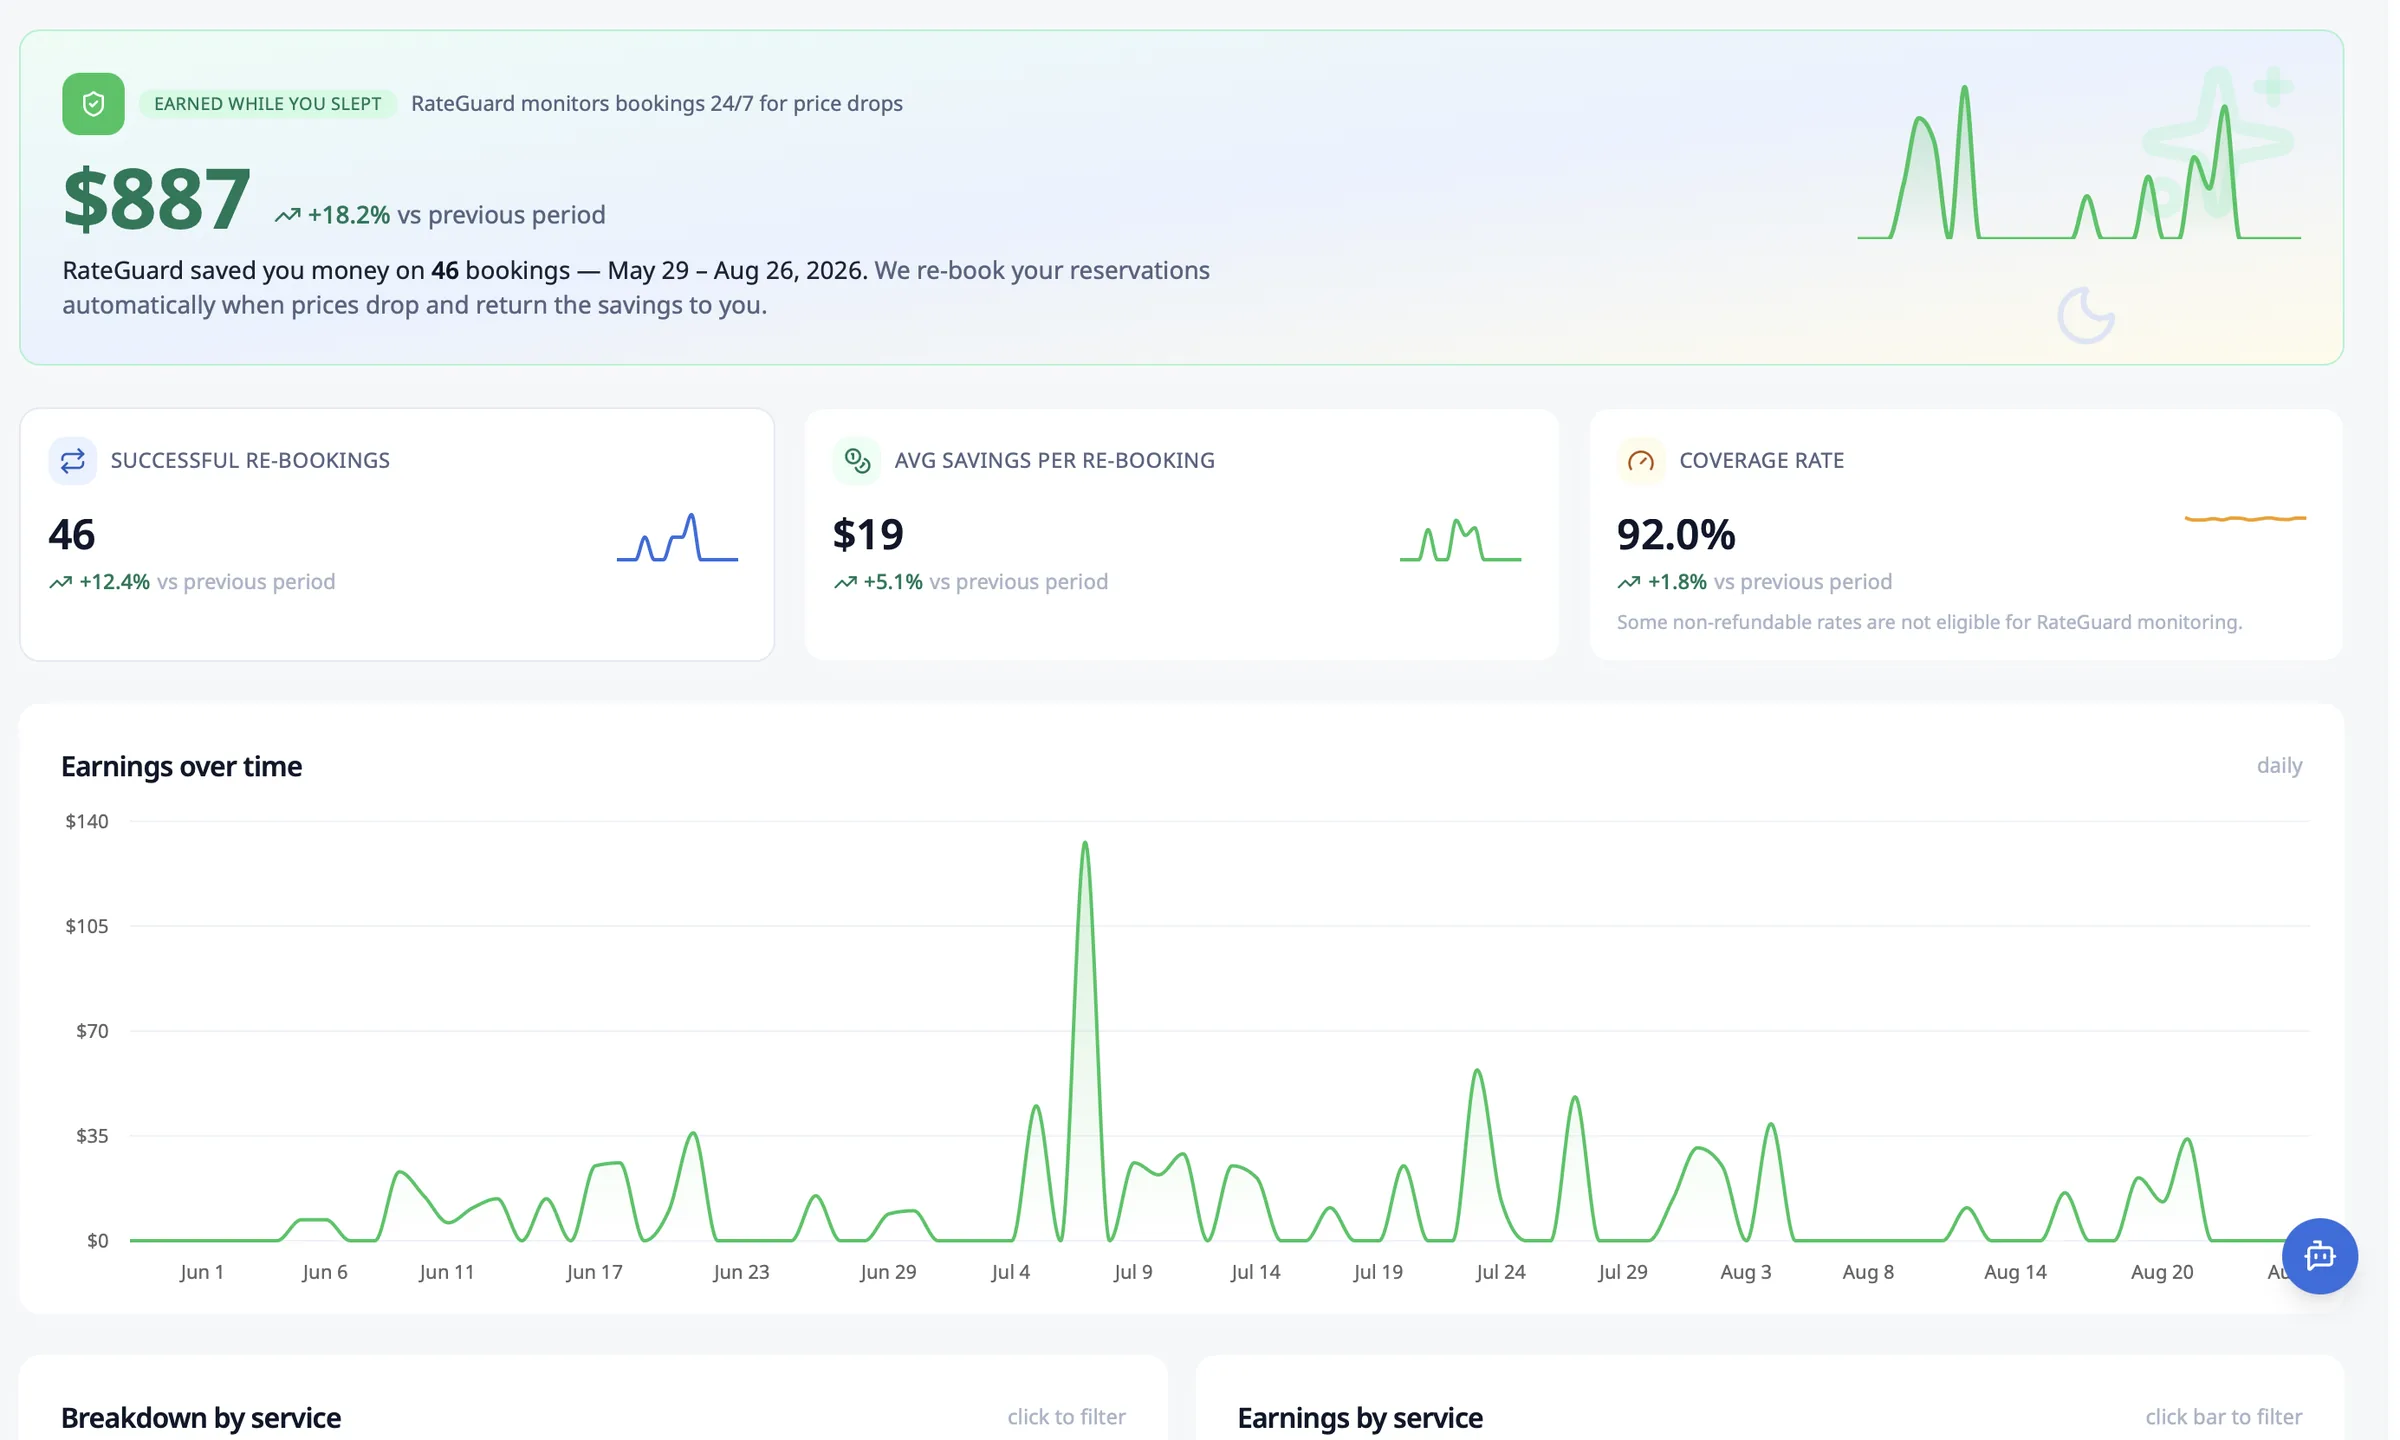Click the banner sparkline chart thumbnail
The width and height of the screenshot is (2400, 1440).
pyautogui.click(x=2078, y=163)
